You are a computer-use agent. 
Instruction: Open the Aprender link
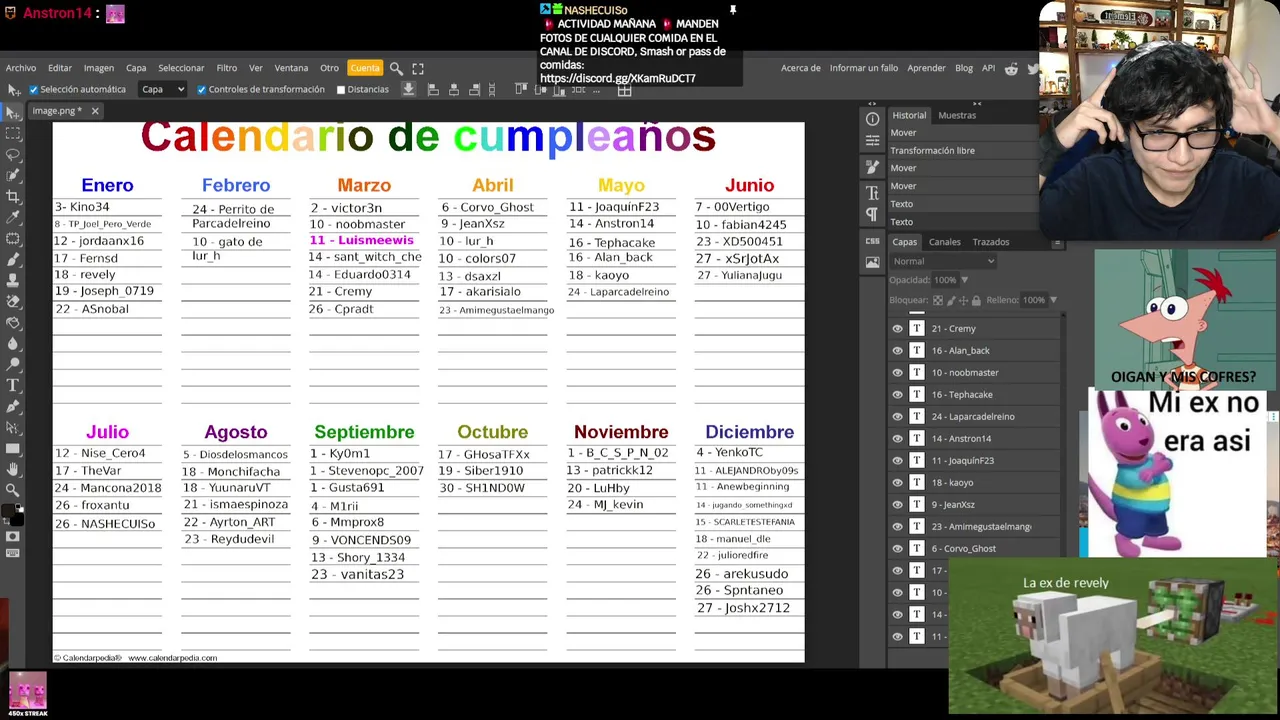pyautogui.click(x=926, y=68)
